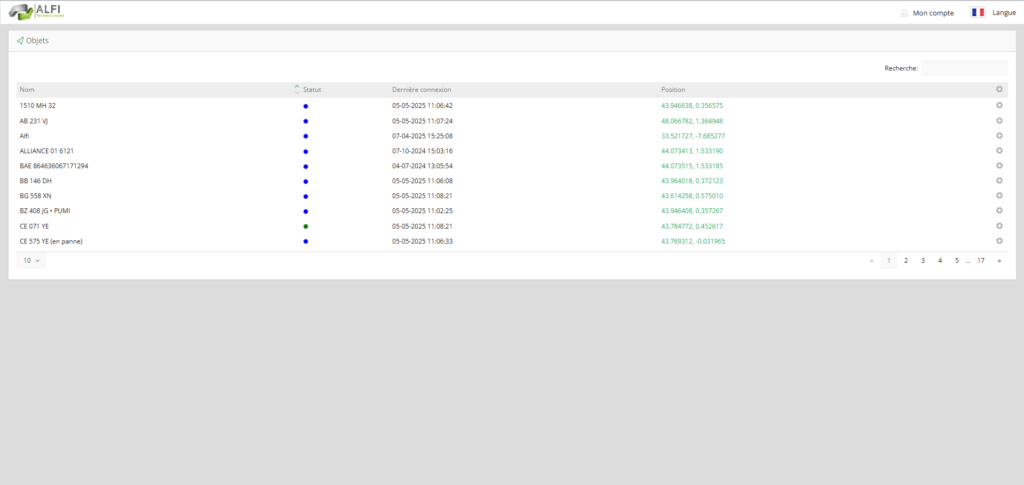This screenshot has width=1024, height=485.
Task: Open gear options for BB 146 DH
Action: pyautogui.click(x=999, y=181)
